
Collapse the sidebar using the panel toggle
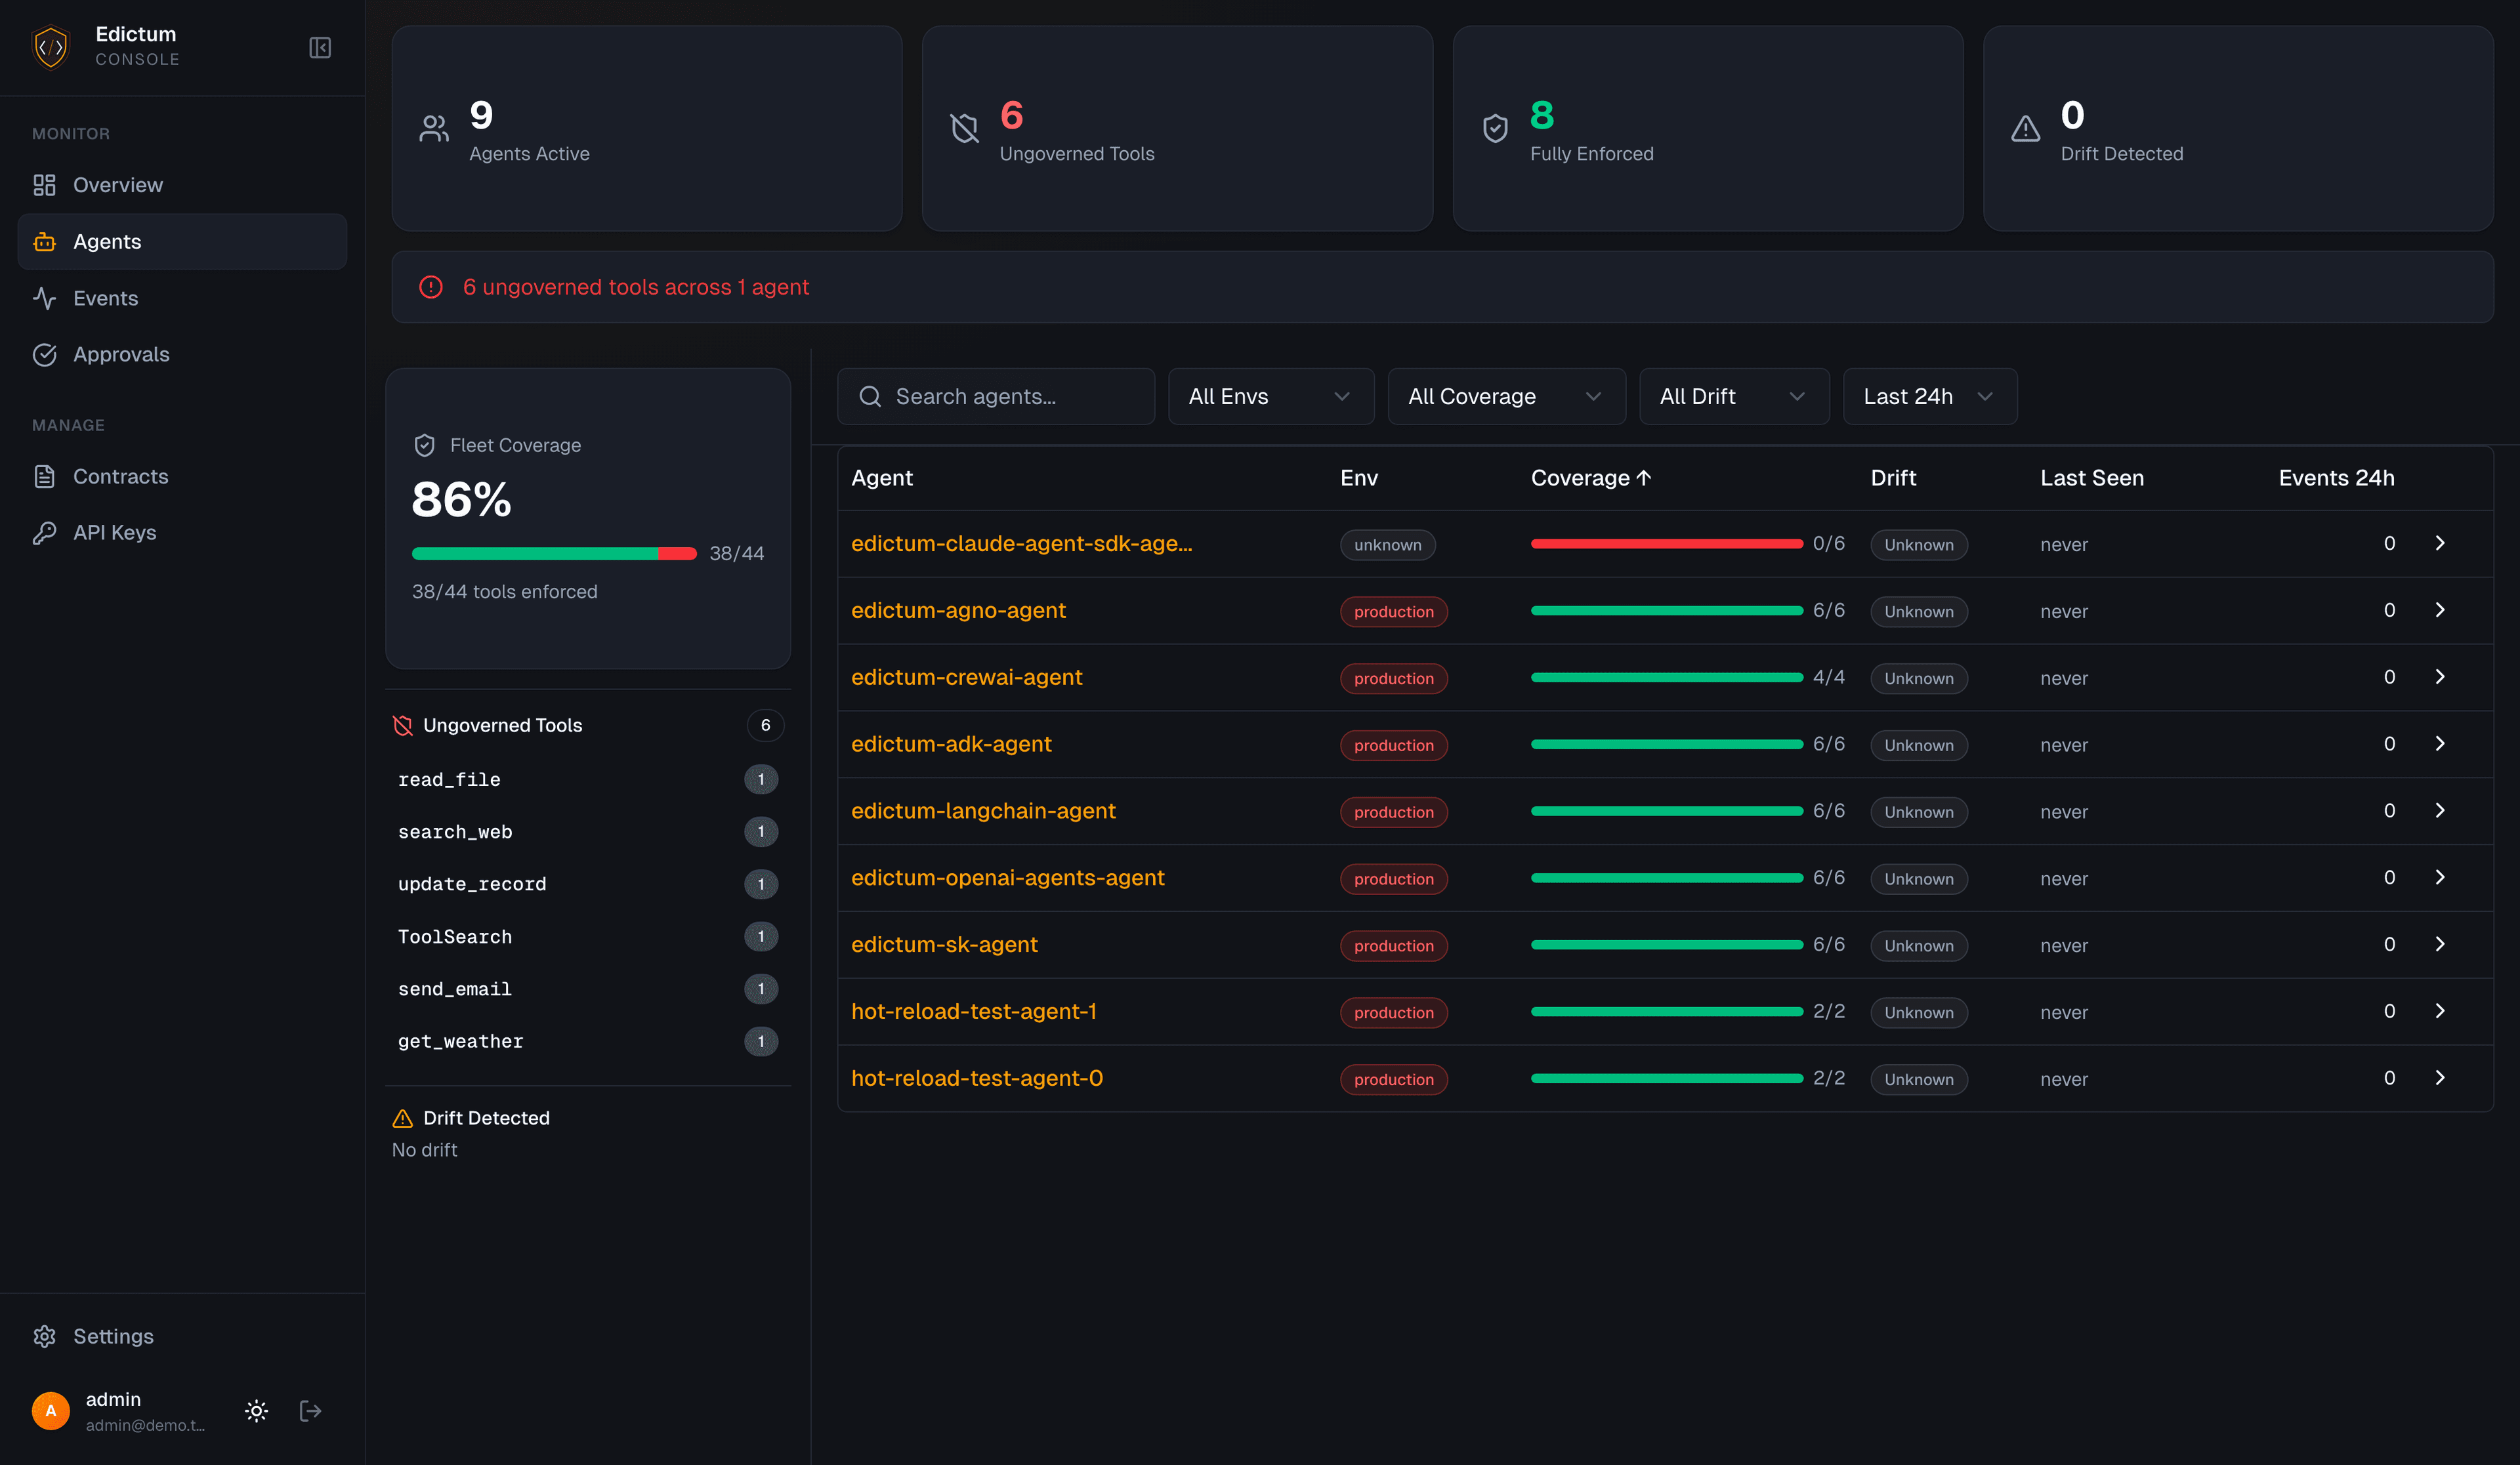(319, 47)
